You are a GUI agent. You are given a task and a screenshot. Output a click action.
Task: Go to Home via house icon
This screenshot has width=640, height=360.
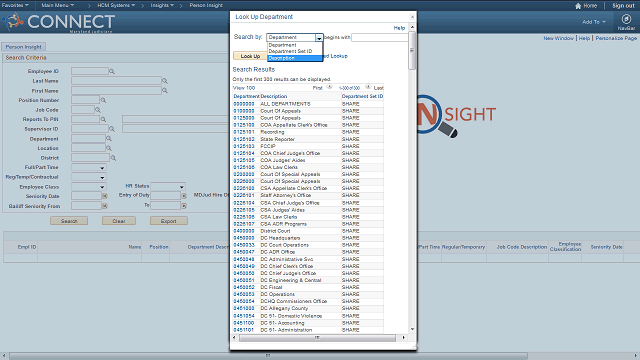click(x=578, y=6)
